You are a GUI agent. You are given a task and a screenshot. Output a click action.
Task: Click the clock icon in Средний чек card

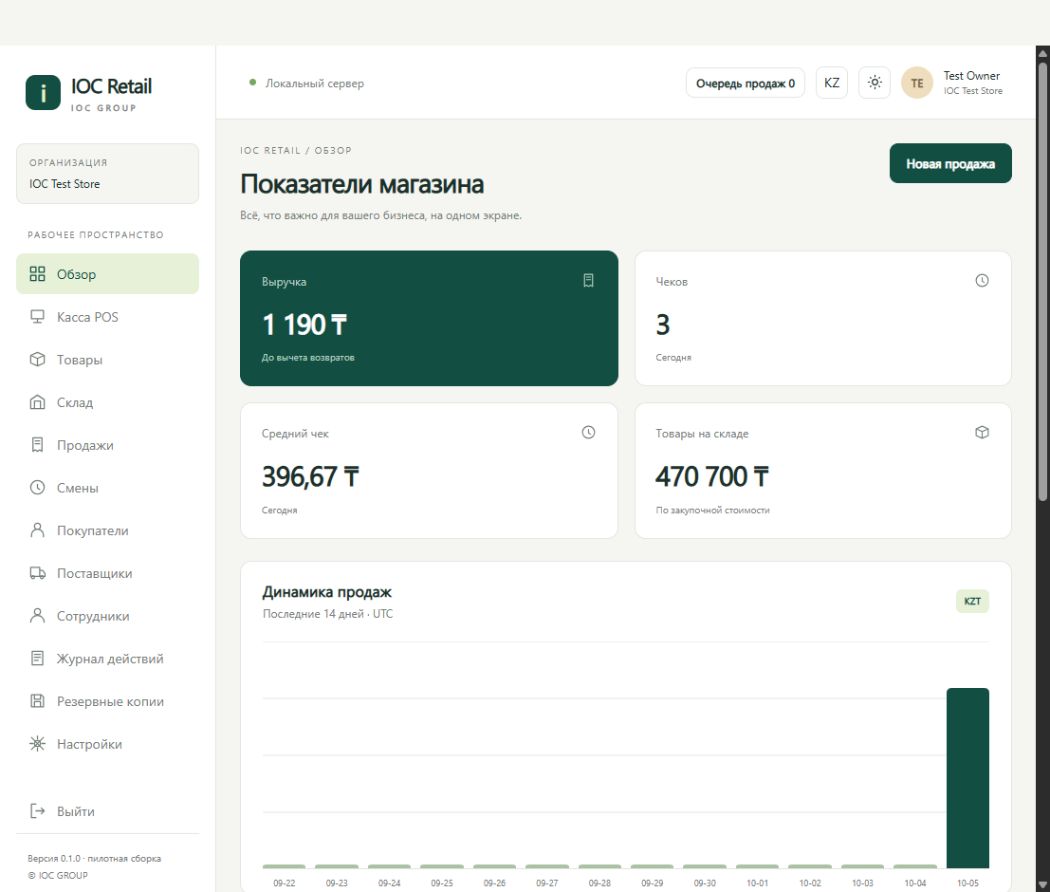[588, 433]
